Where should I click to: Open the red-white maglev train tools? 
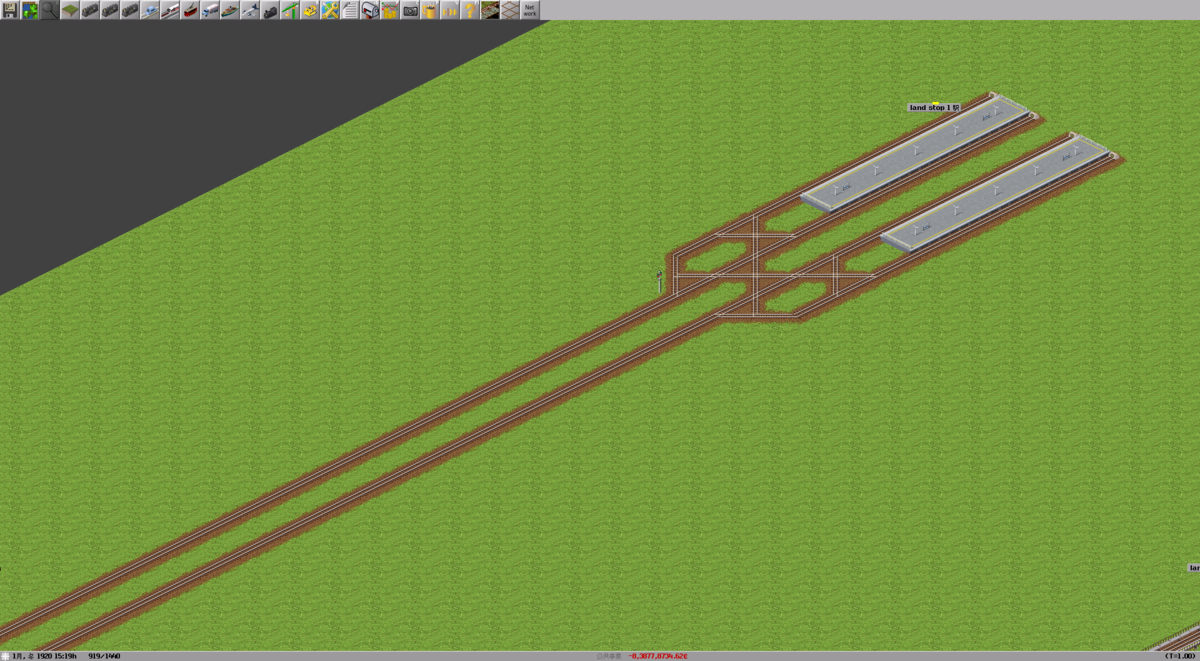[170, 10]
